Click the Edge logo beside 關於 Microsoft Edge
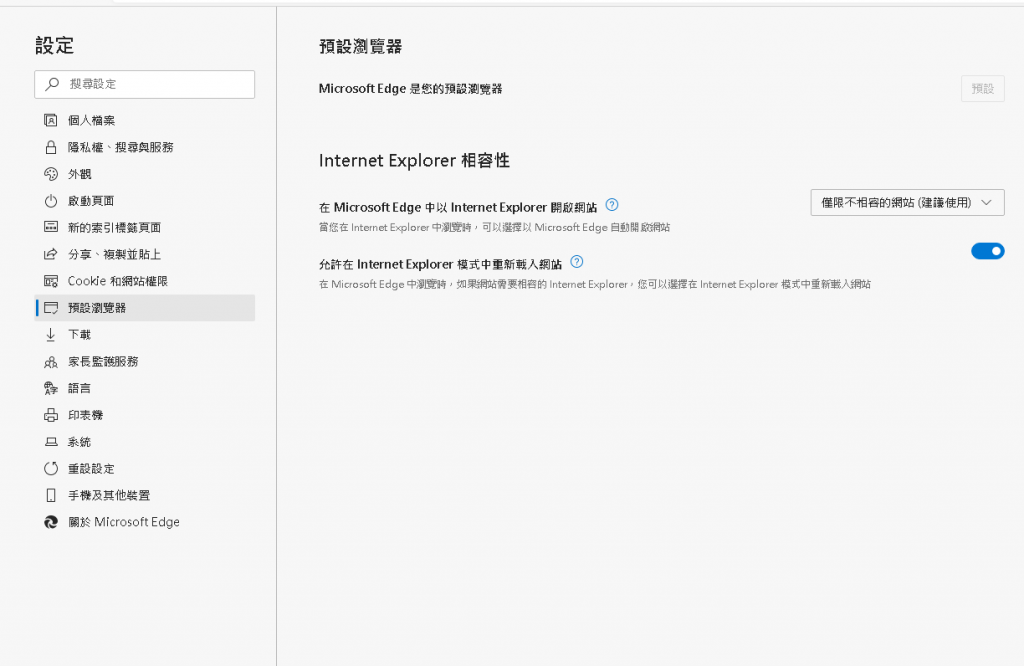Image resolution: width=1024 pixels, height=666 pixels. pos(50,522)
